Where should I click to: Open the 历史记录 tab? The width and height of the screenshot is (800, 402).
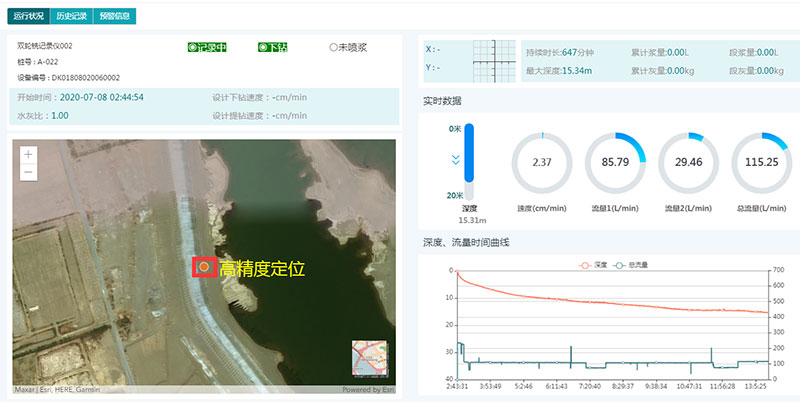point(71,16)
